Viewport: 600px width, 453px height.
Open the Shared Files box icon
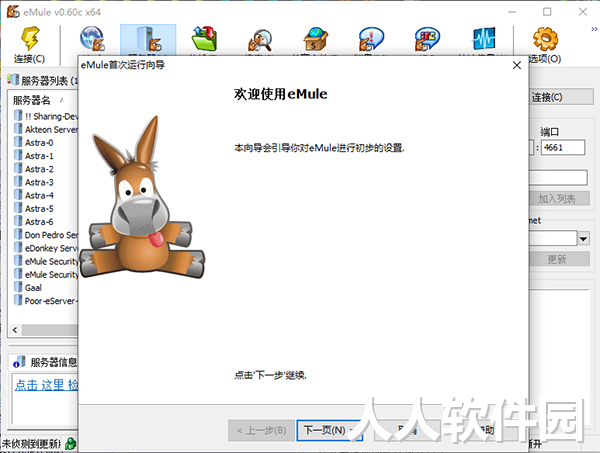point(316,38)
